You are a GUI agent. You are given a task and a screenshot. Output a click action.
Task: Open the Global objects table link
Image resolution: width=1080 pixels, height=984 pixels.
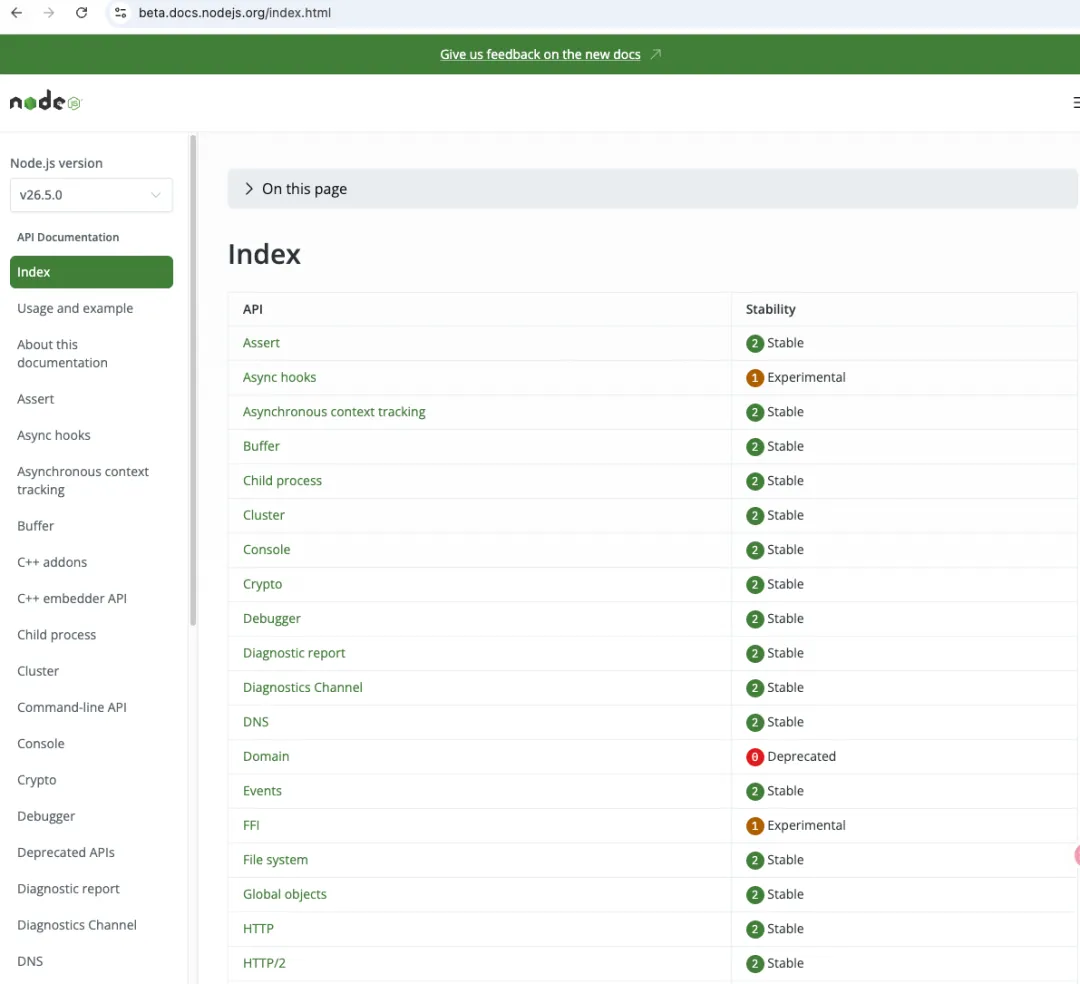[284, 894]
